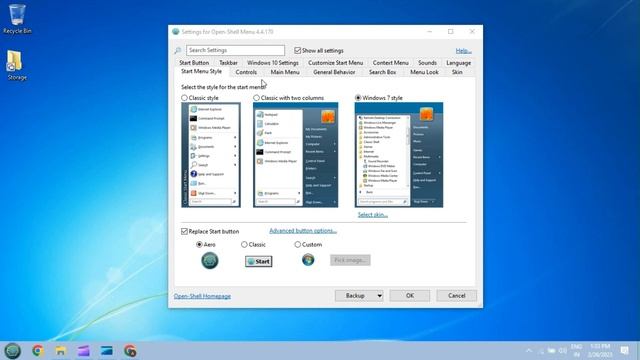640x360 pixels.
Task: Focus the Search Settings input field
Action: [x=236, y=50]
